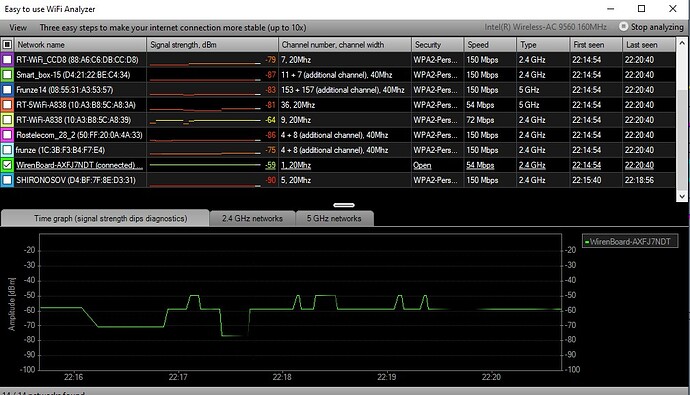Click the -64 signal value of RT-WiFi-A838

click(x=271, y=120)
